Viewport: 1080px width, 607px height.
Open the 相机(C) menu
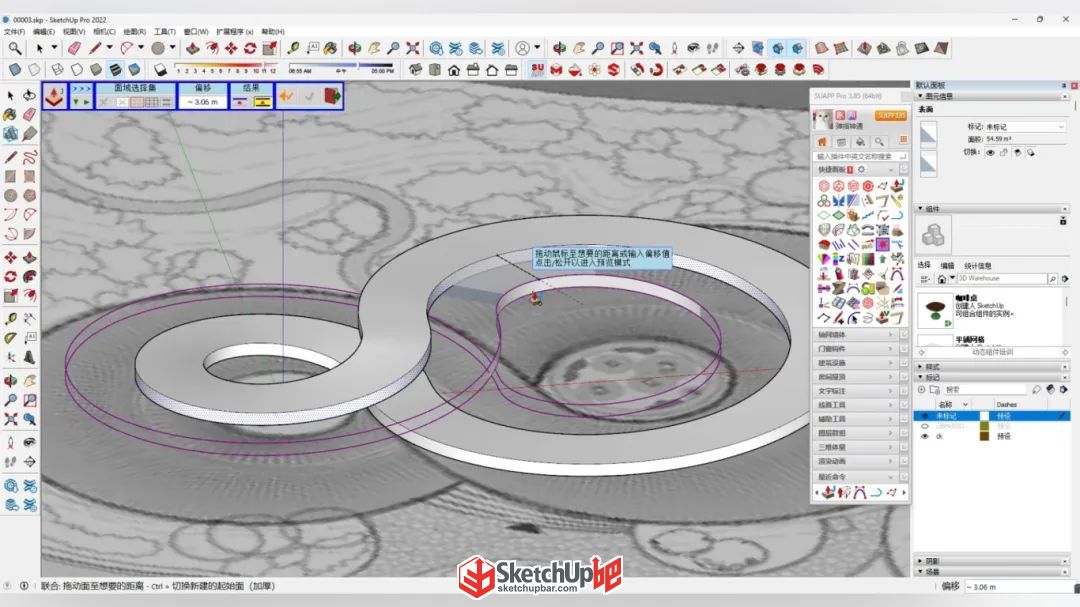click(x=104, y=32)
